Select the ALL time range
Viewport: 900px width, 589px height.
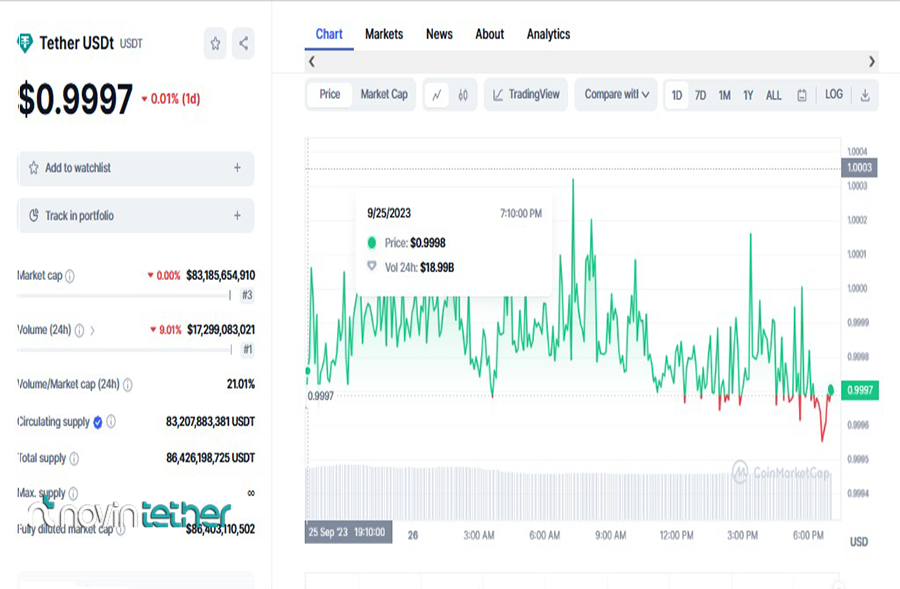point(773,95)
